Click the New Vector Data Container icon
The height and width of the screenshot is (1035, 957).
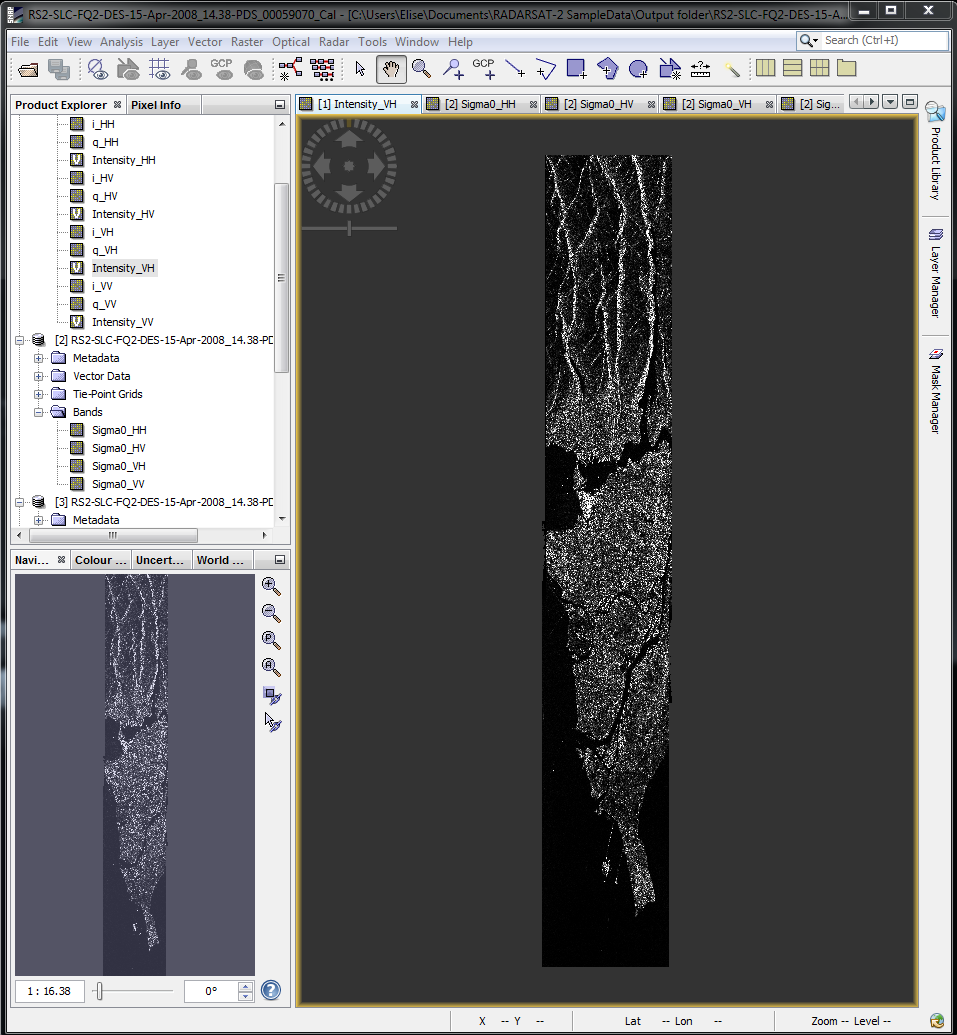(669, 69)
